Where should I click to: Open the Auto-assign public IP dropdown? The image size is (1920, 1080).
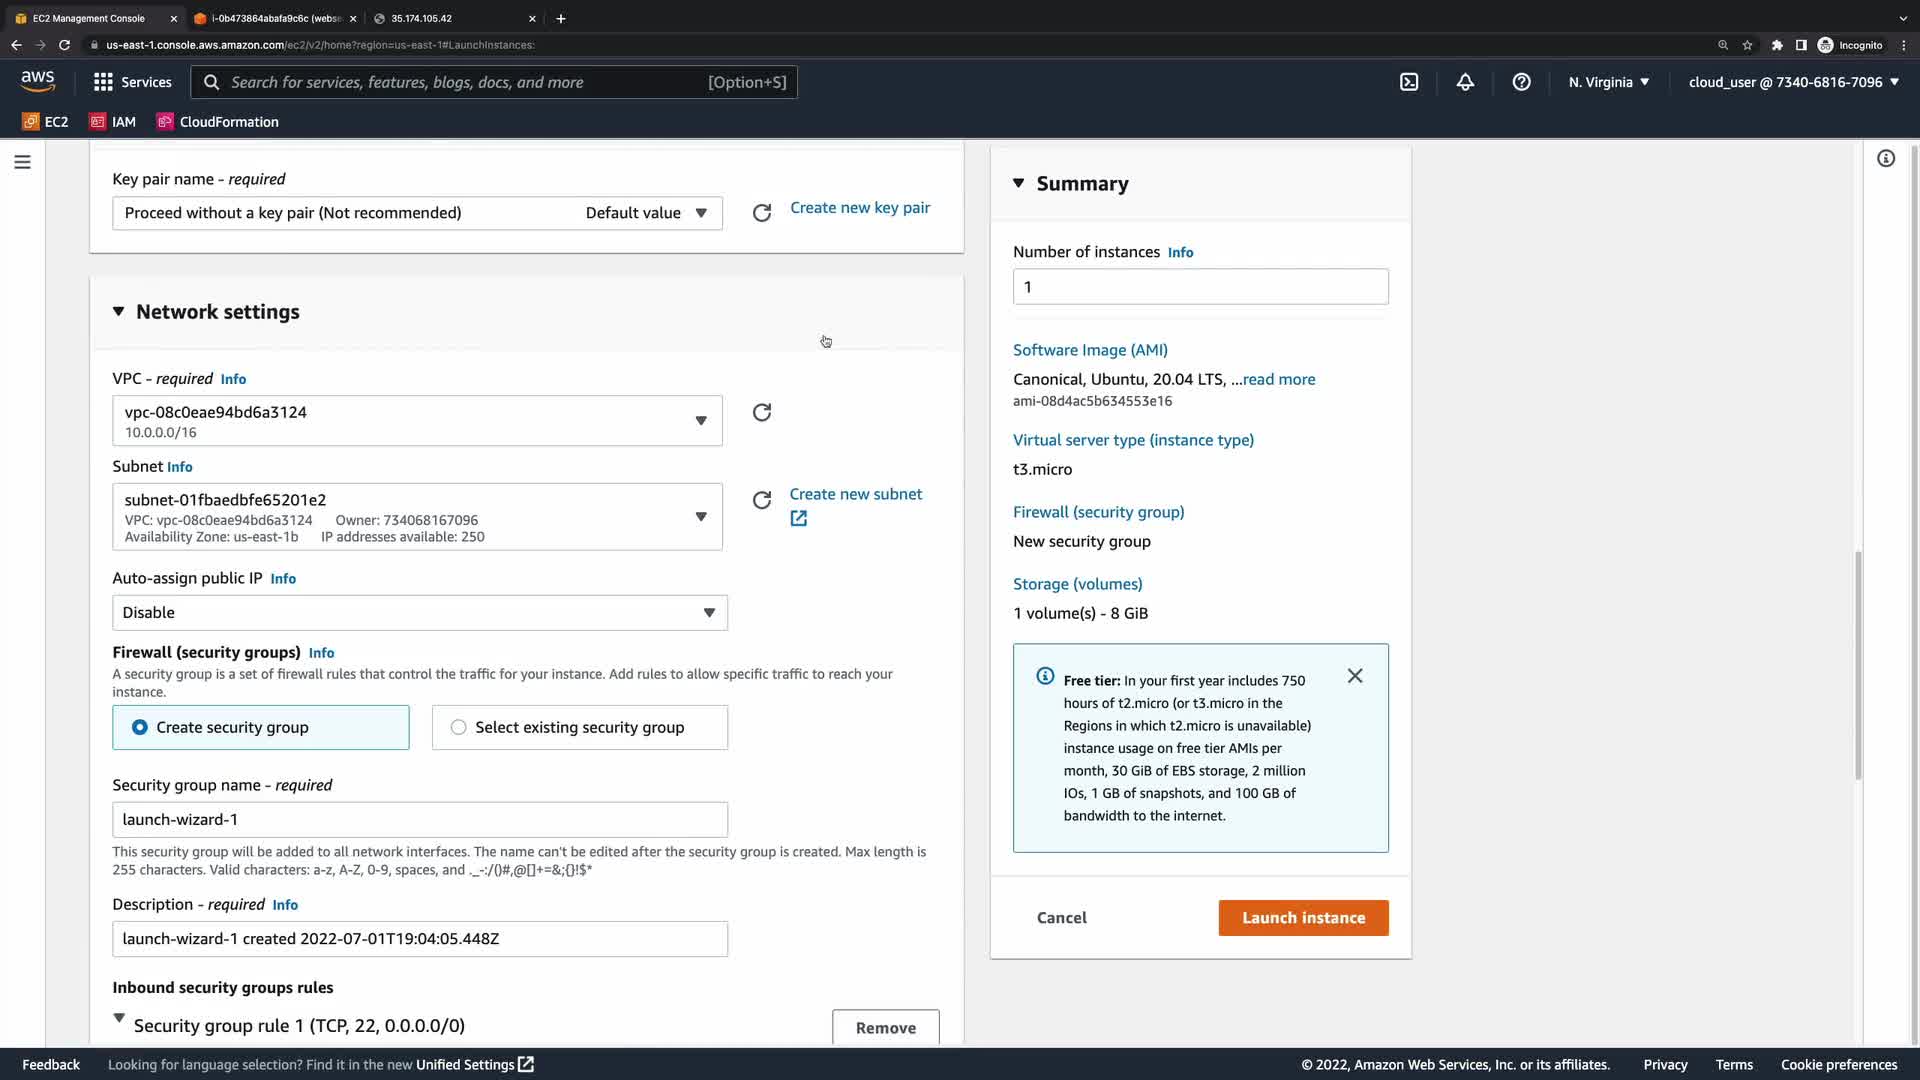pos(420,613)
